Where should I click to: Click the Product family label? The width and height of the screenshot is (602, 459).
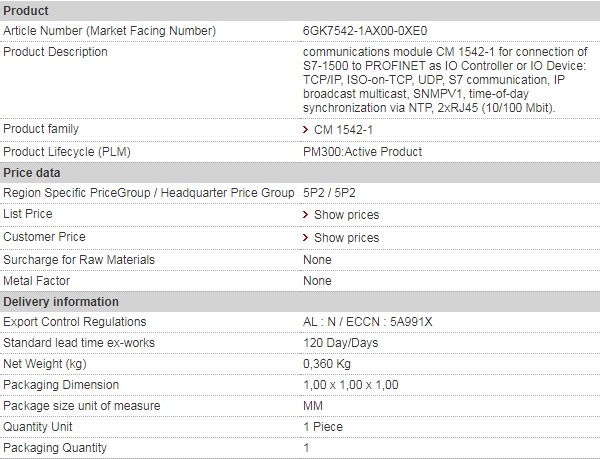click(x=41, y=129)
